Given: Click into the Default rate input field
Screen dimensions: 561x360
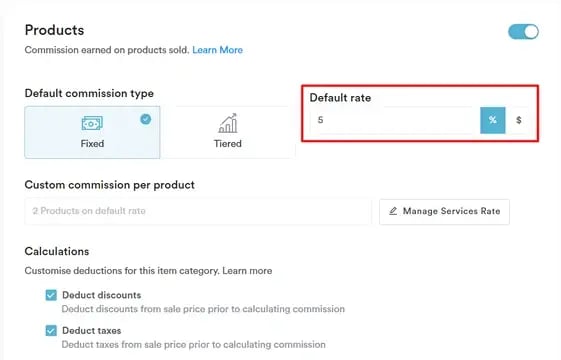Looking at the screenshot, I should pyautogui.click(x=395, y=120).
